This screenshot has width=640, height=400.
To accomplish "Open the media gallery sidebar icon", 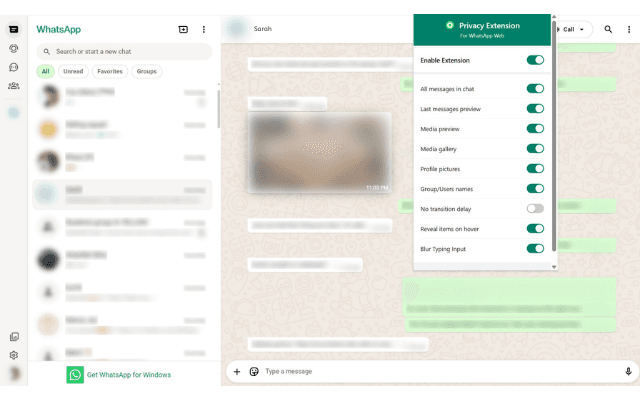I will click(14, 337).
